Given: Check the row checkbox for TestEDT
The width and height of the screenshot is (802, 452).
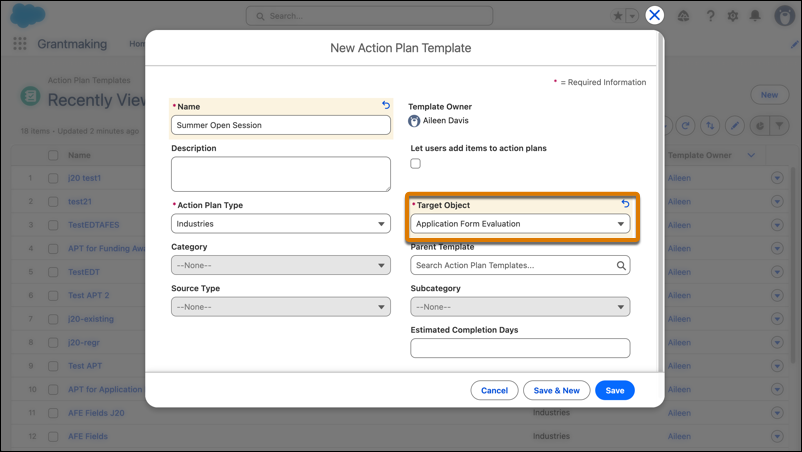Looking at the screenshot, I should click(53, 272).
